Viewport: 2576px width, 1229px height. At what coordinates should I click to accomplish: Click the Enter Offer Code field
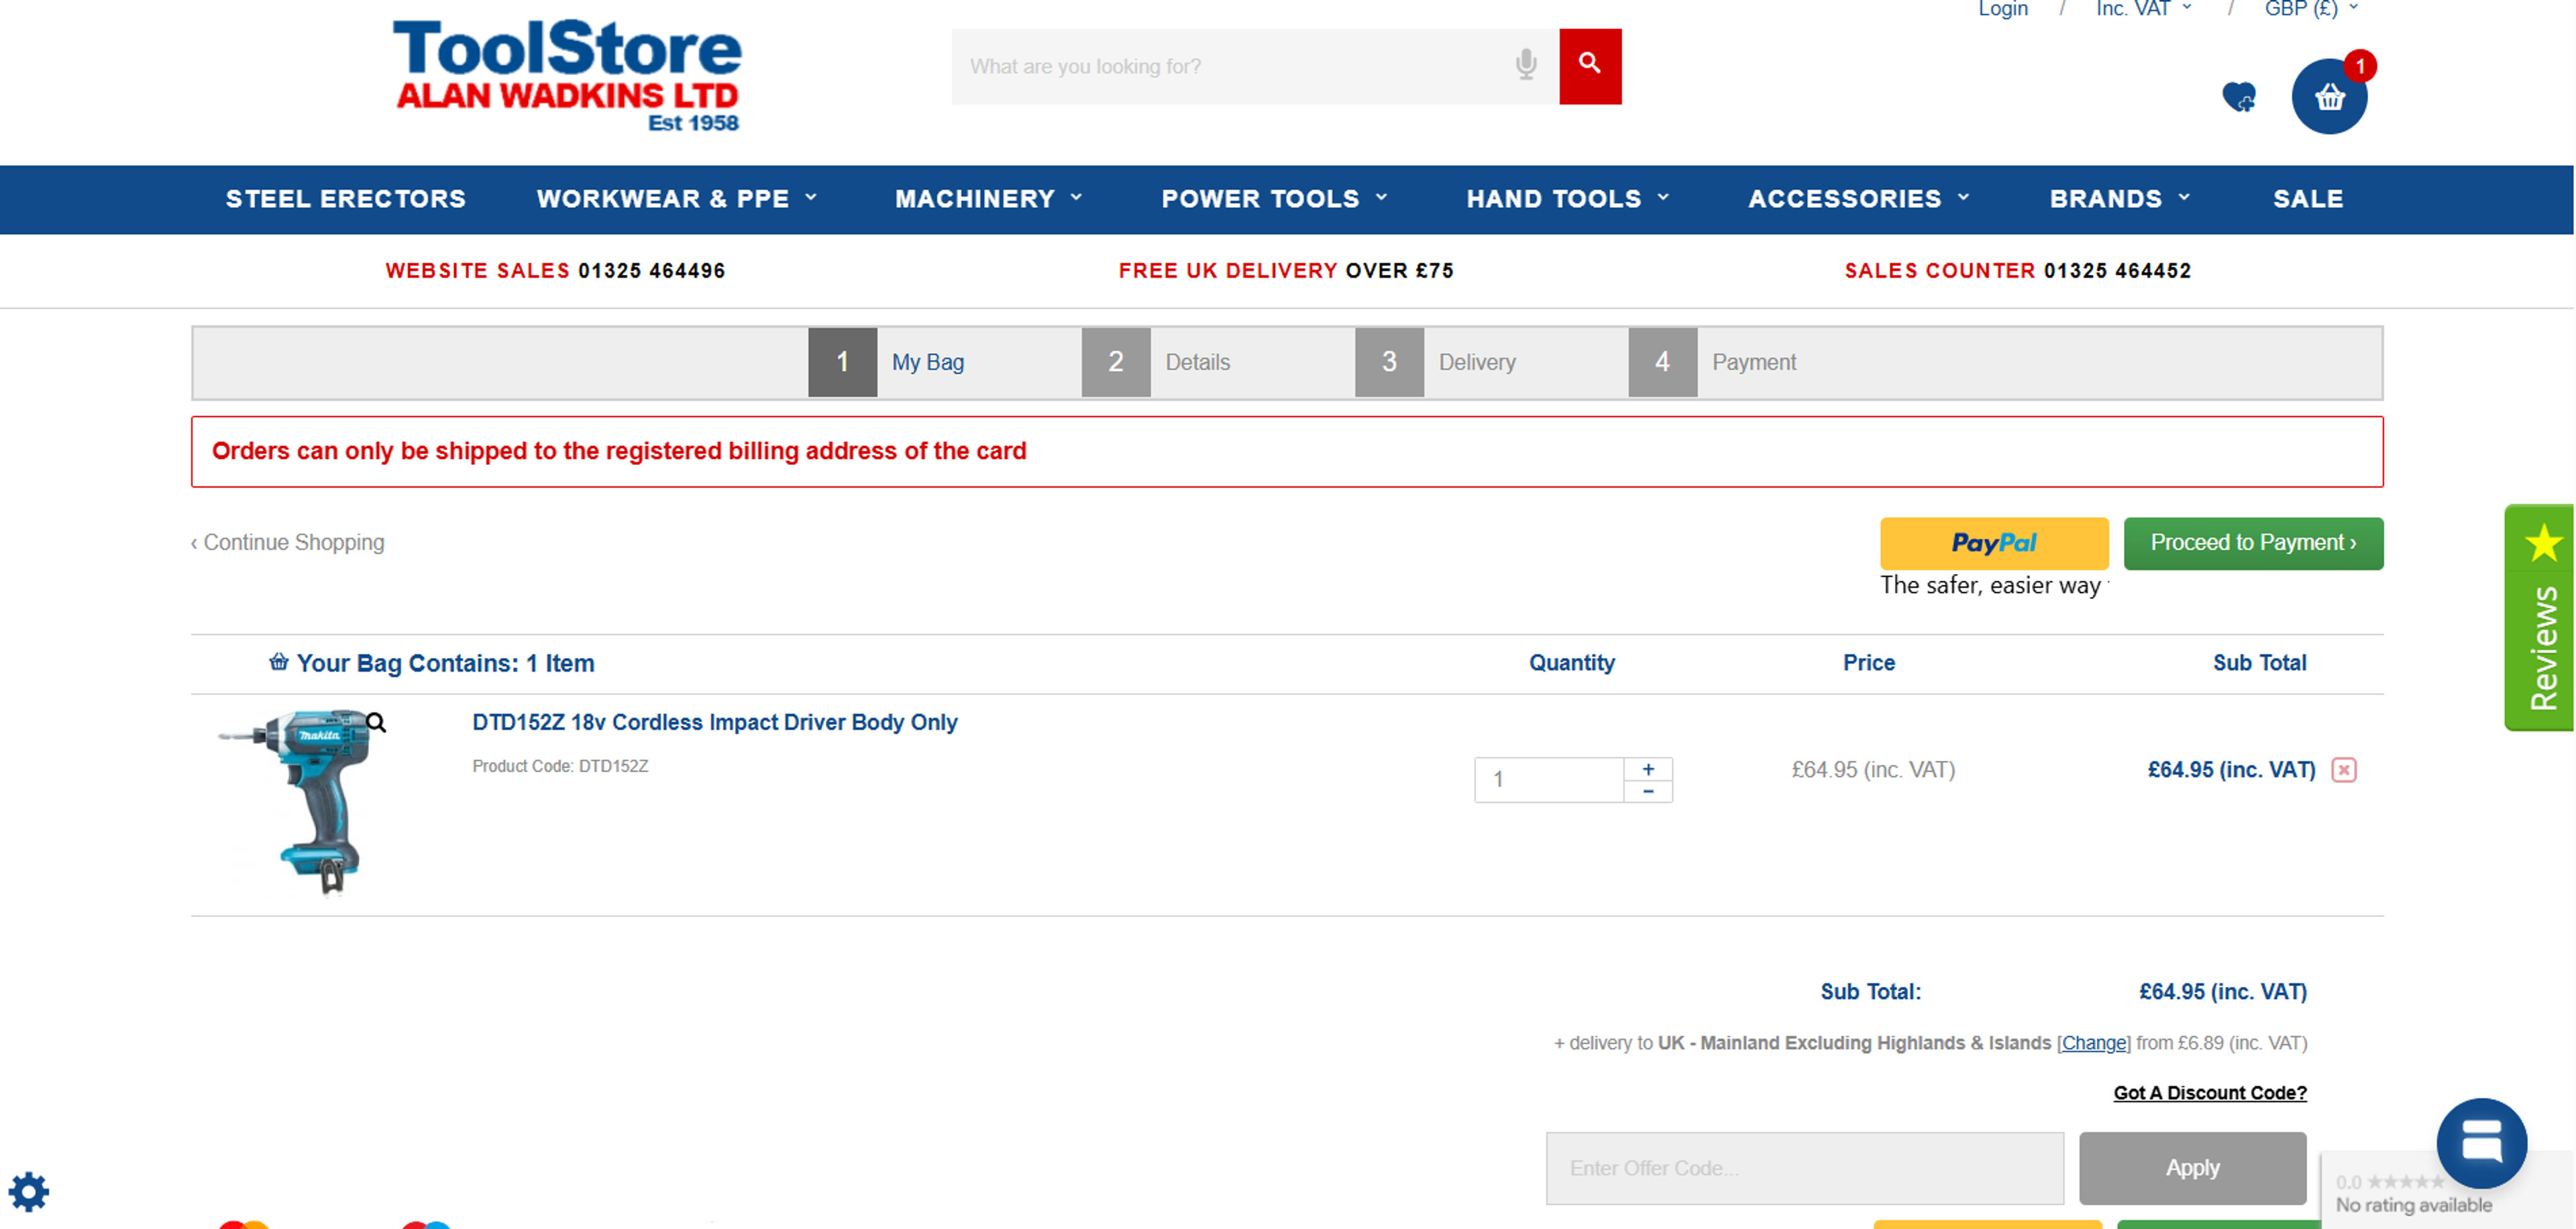tap(1804, 1167)
